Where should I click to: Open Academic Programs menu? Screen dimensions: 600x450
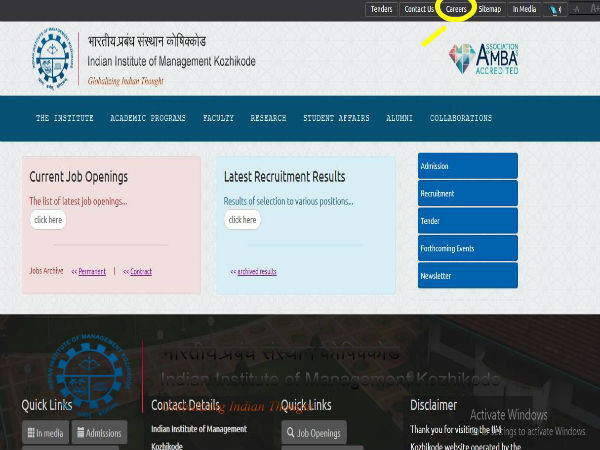click(148, 118)
